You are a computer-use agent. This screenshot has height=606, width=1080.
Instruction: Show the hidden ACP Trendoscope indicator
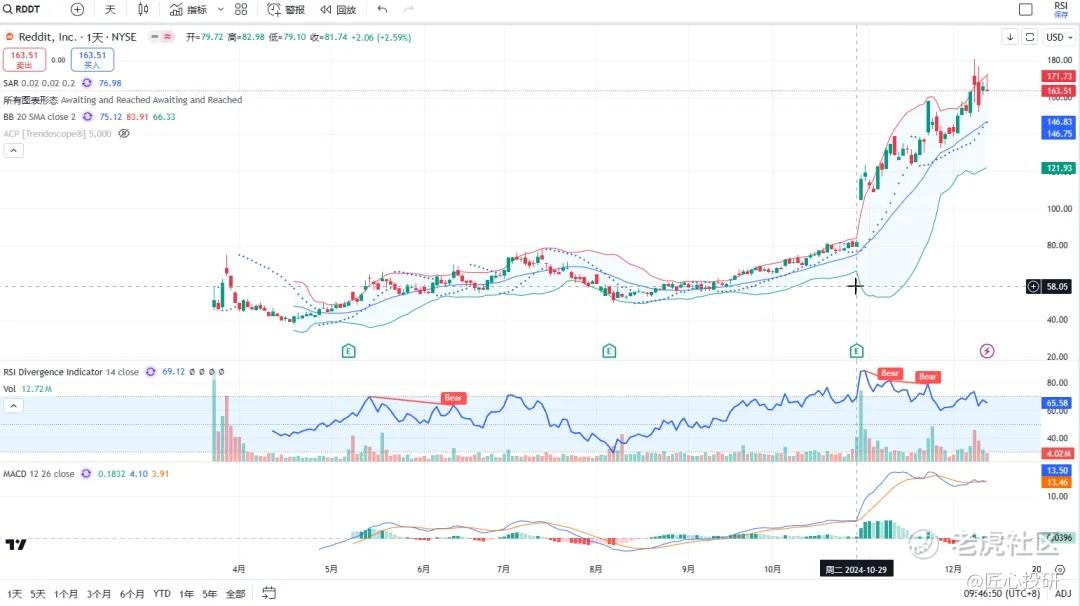pos(124,134)
